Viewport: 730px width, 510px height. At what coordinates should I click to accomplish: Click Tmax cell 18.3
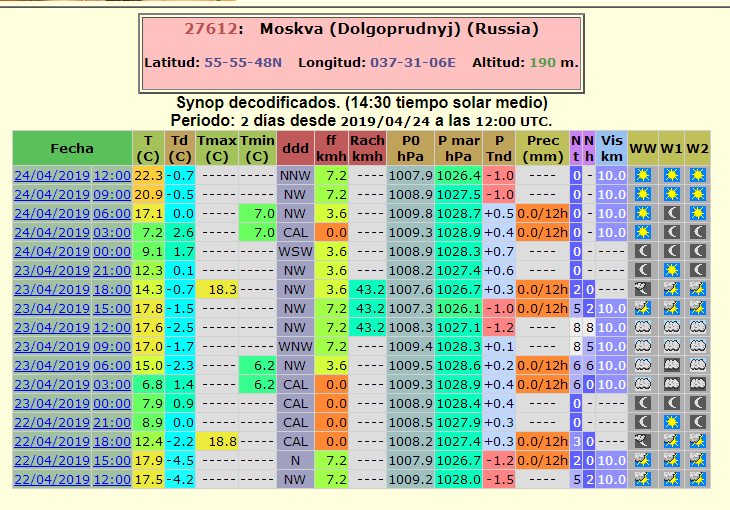coord(217,290)
